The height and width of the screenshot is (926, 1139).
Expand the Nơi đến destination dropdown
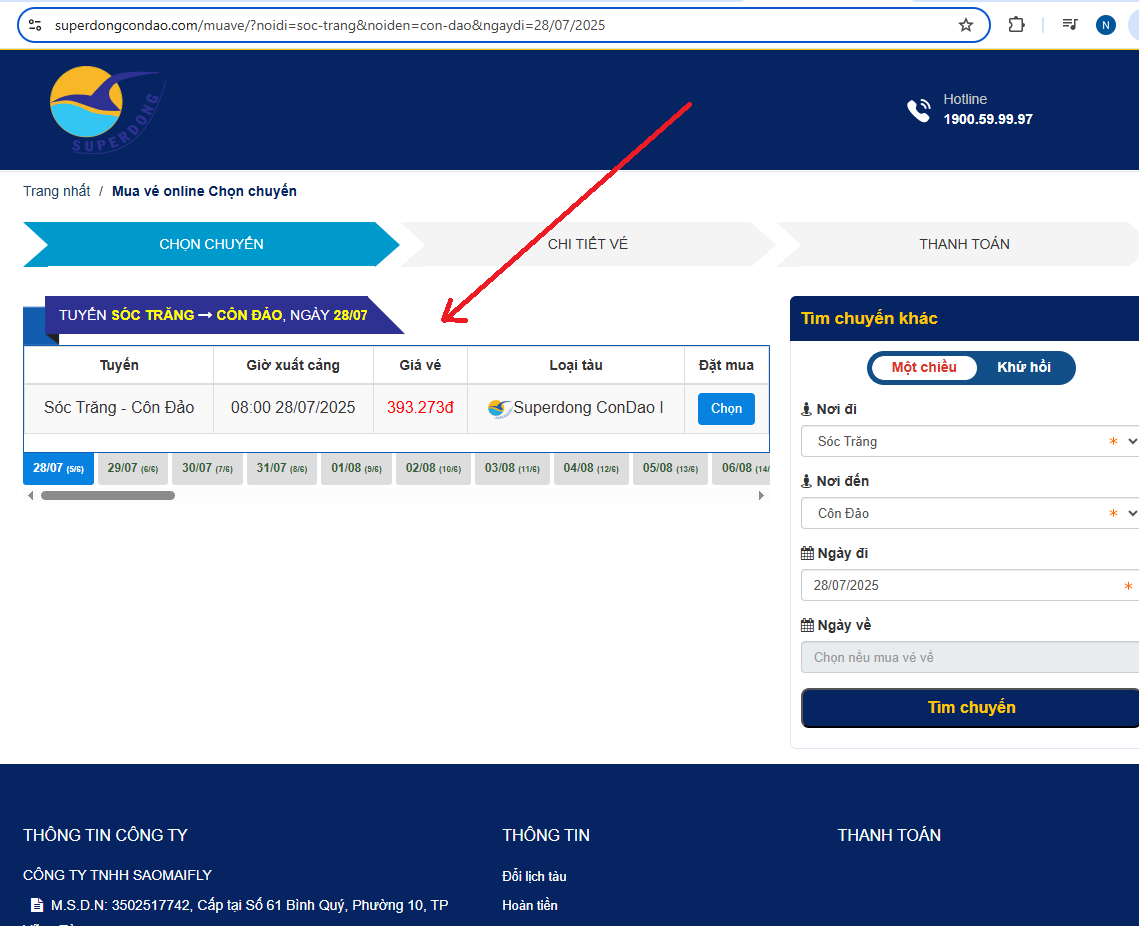pyautogui.click(x=970, y=513)
